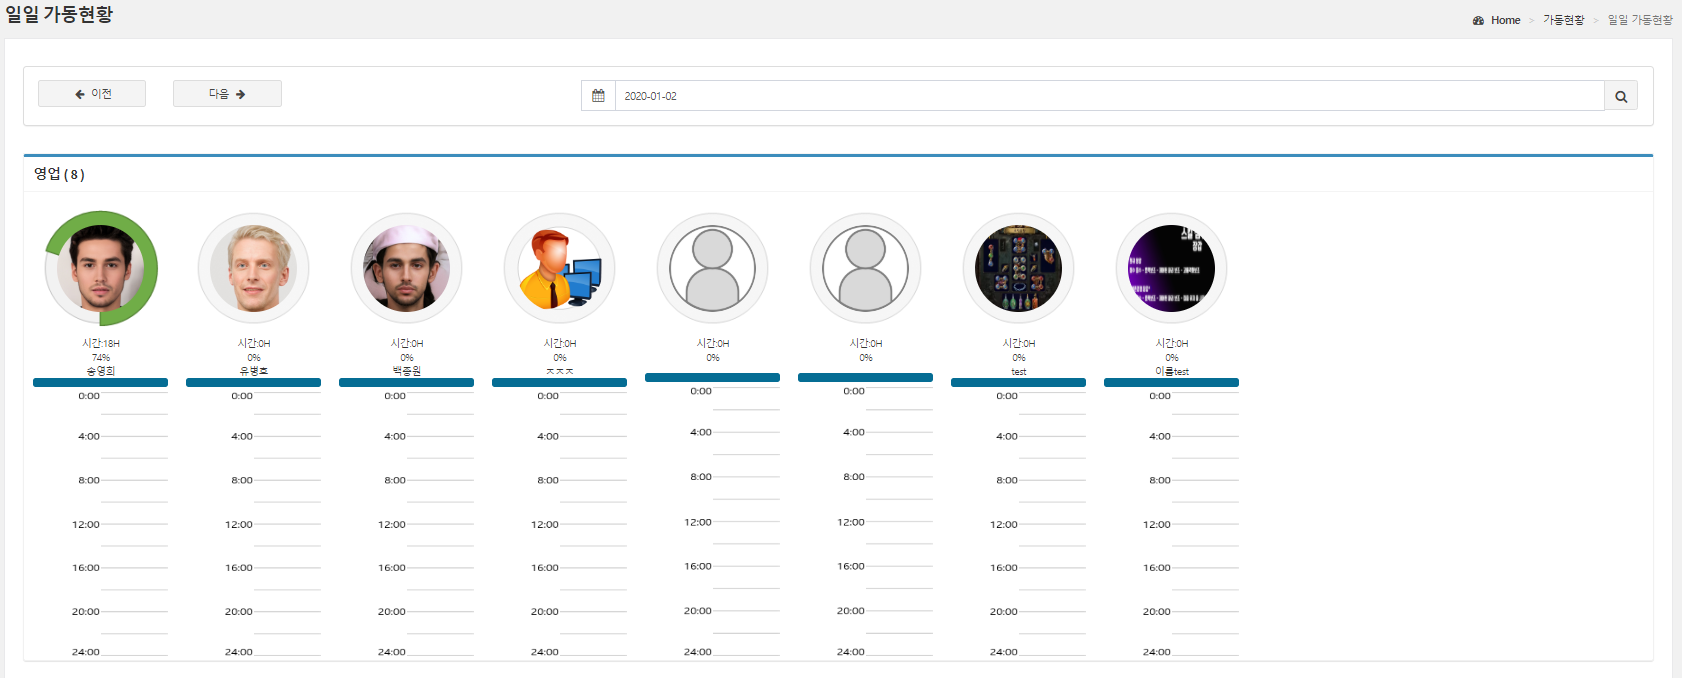The height and width of the screenshot is (678, 1682).
Task: Click the 8:00 mark in 이름test's timeline
Action: (x=1159, y=480)
